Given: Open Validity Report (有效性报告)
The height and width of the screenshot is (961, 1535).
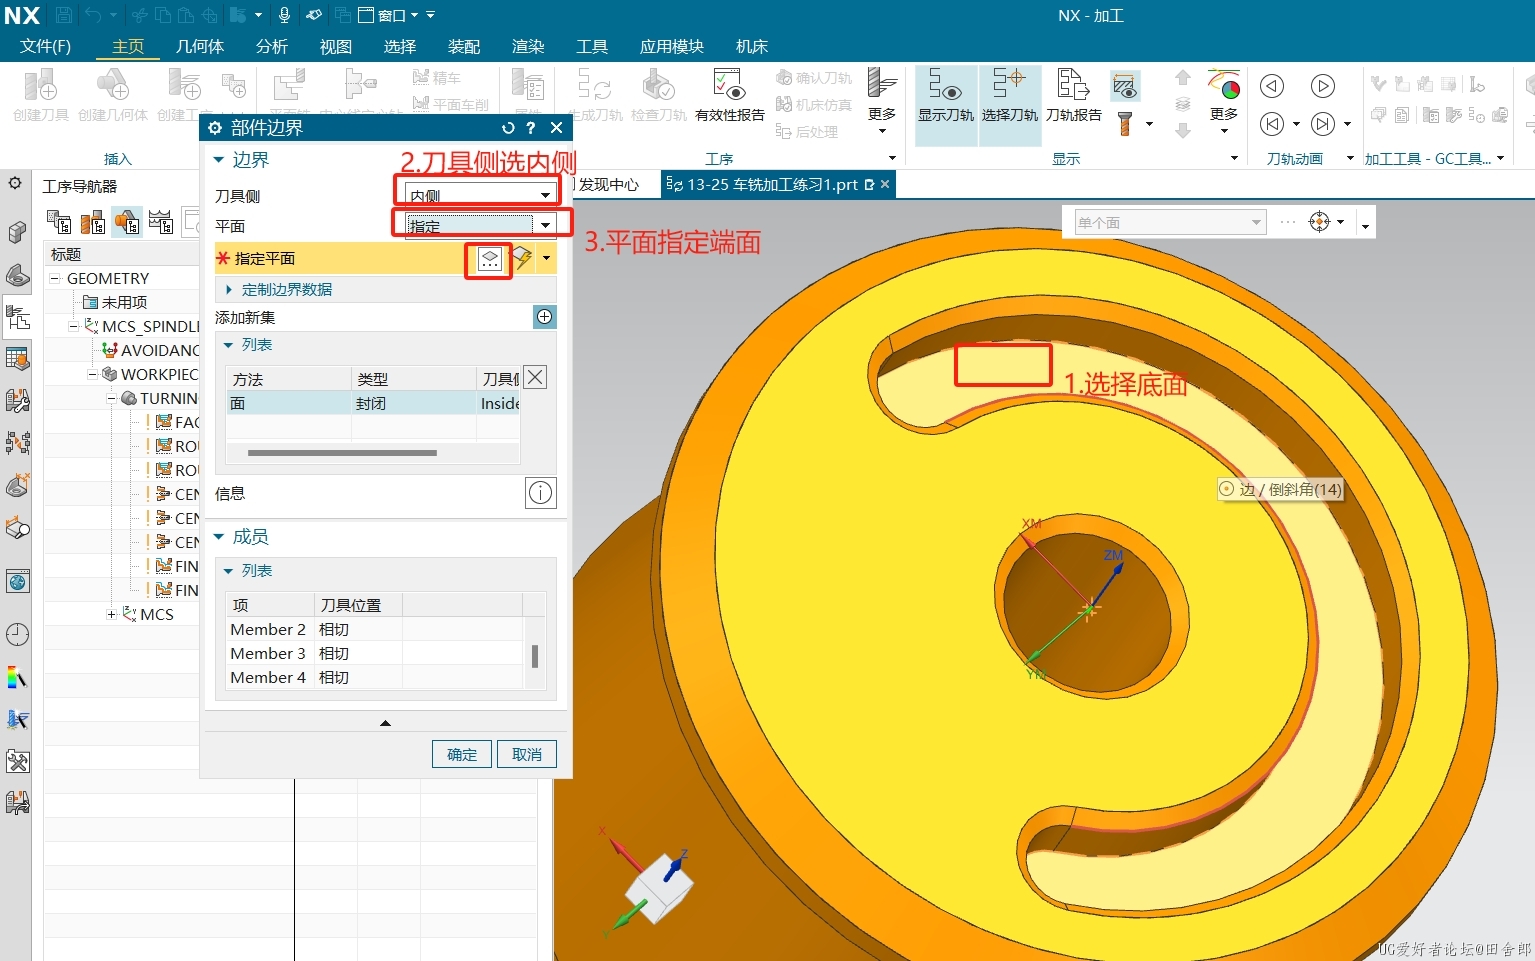Looking at the screenshot, I should [729, 97].
